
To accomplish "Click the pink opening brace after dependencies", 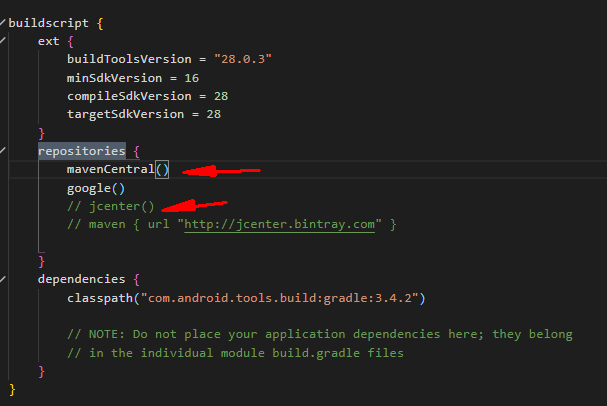I will (136, 279).
